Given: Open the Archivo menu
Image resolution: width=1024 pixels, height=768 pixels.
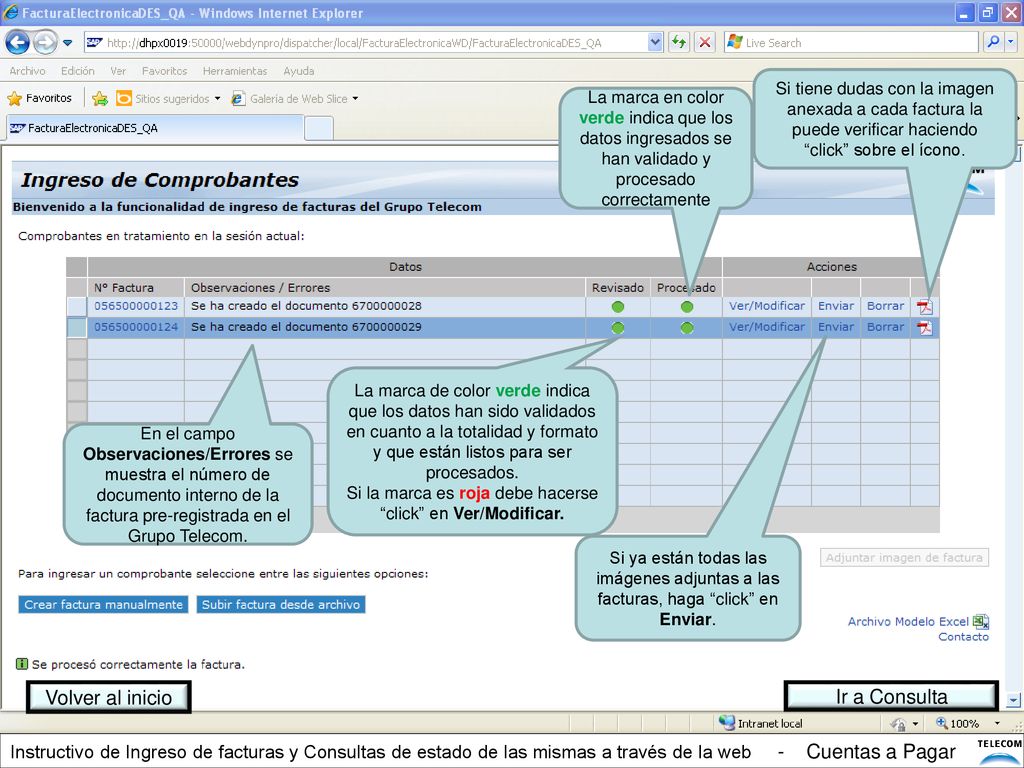Looking at the screenshot, I should (x=27, y=71).
